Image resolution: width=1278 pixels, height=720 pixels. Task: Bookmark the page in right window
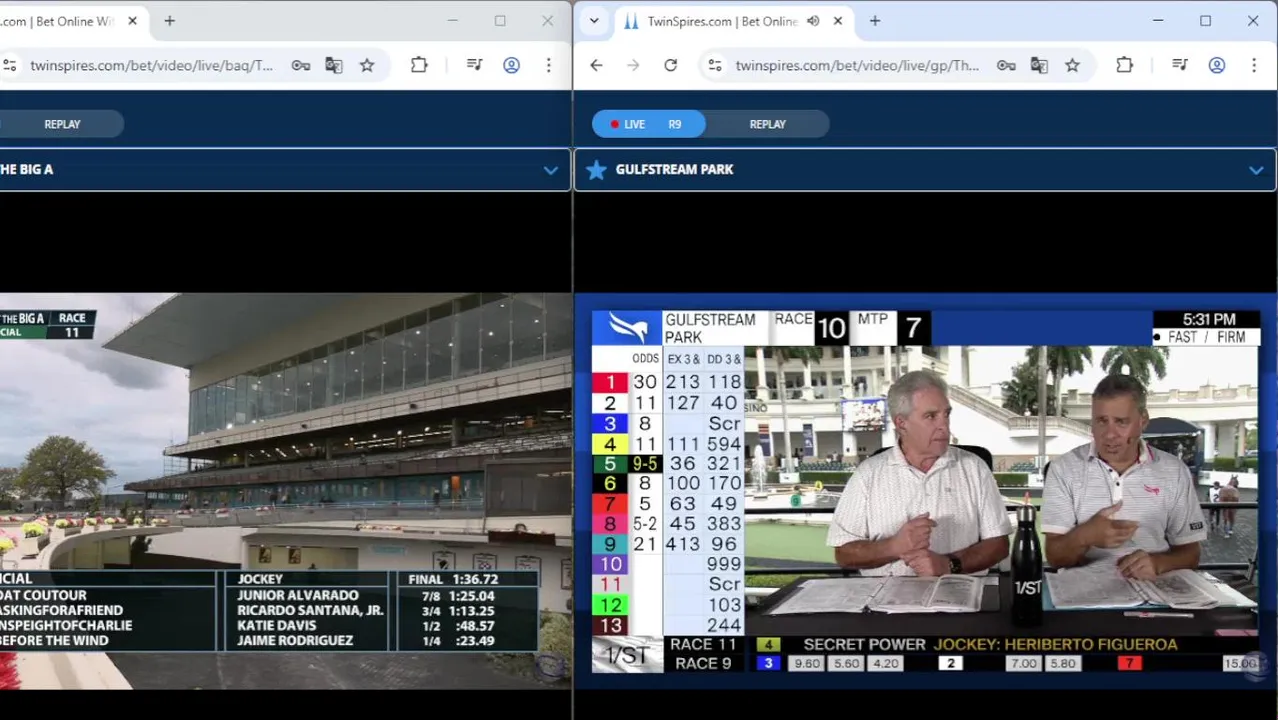click(x=1072, y=65)
